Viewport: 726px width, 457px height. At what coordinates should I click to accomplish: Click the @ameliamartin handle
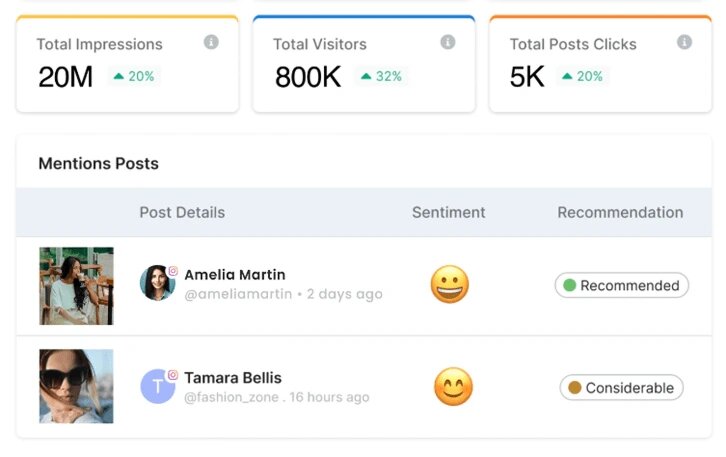pos(238,294)
